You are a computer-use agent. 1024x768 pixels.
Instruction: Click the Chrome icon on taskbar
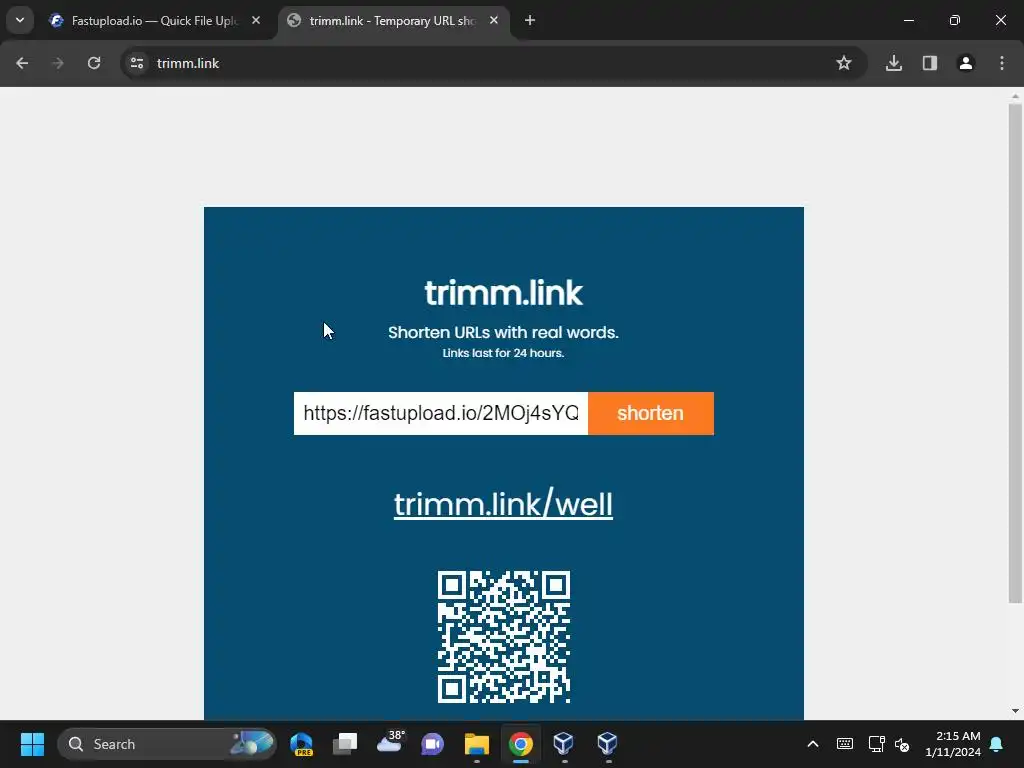coord(520,744)
